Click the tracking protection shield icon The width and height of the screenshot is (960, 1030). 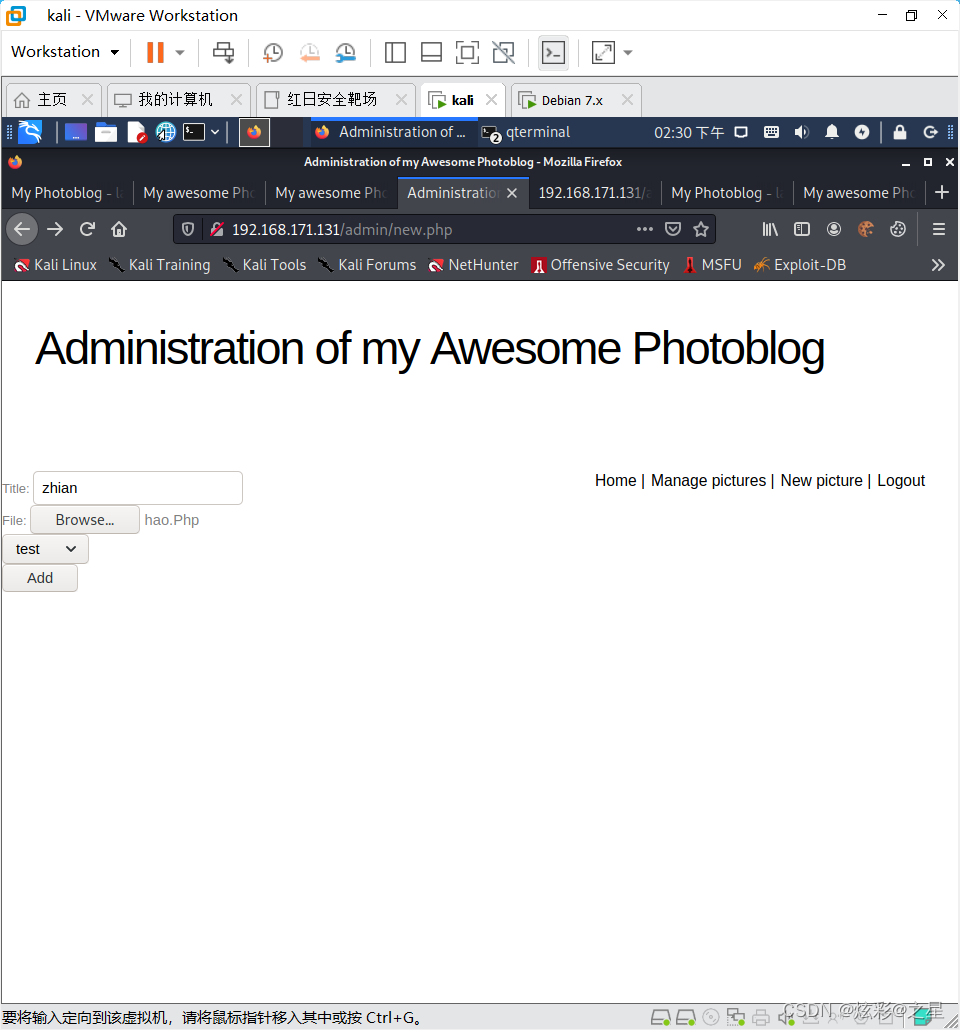[x=188, y=229]
